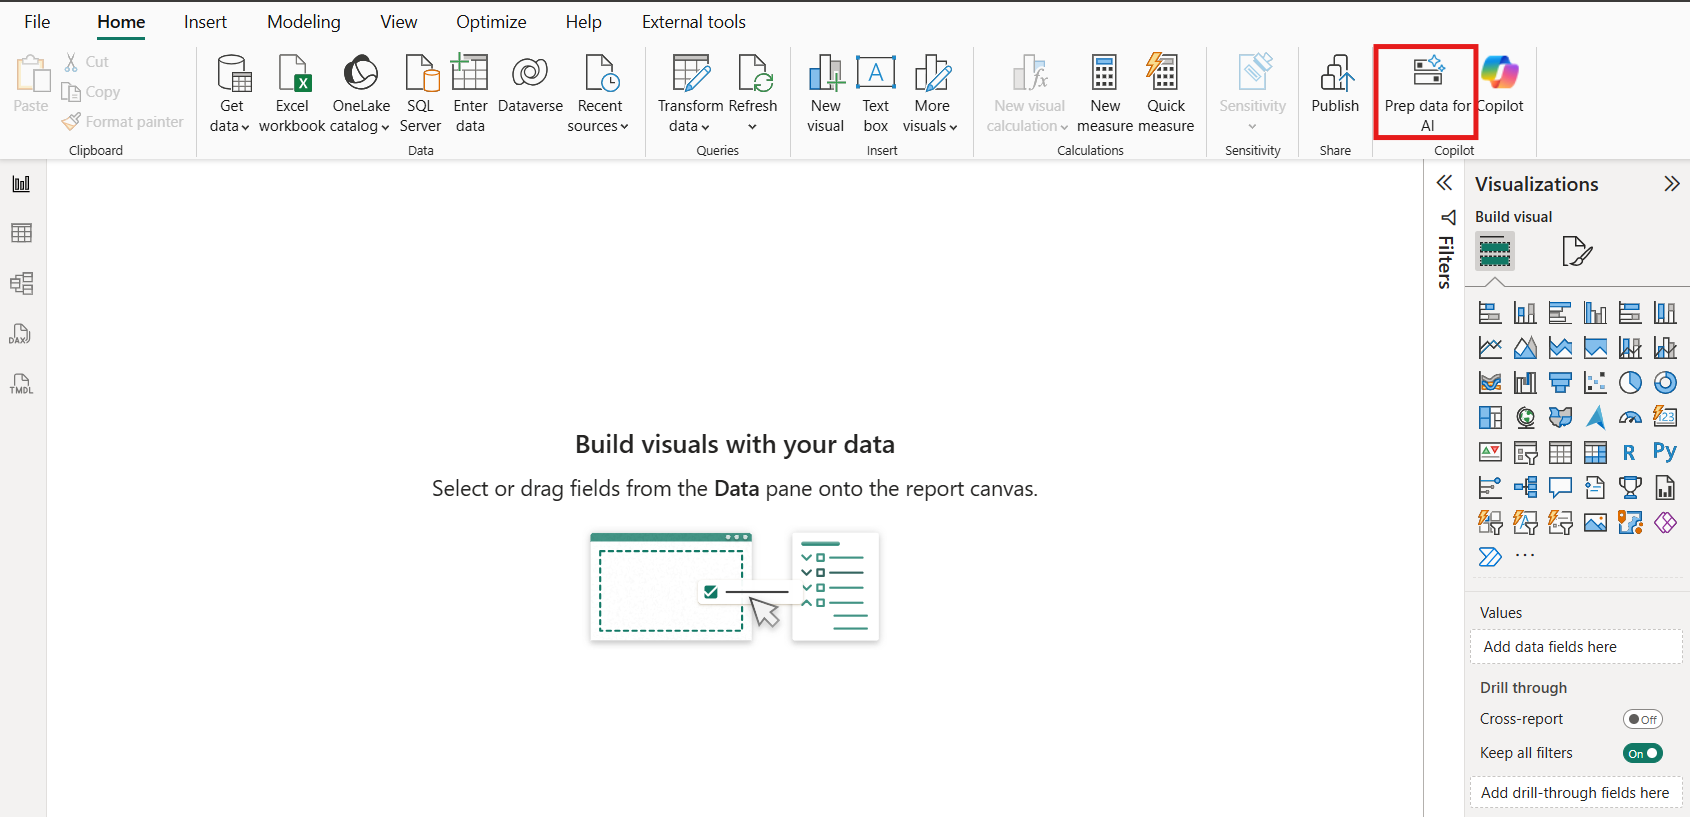This screenshot has height=817, width=1690.
Task: Open the Modeling ribbon tab
Action: (303, 22)
